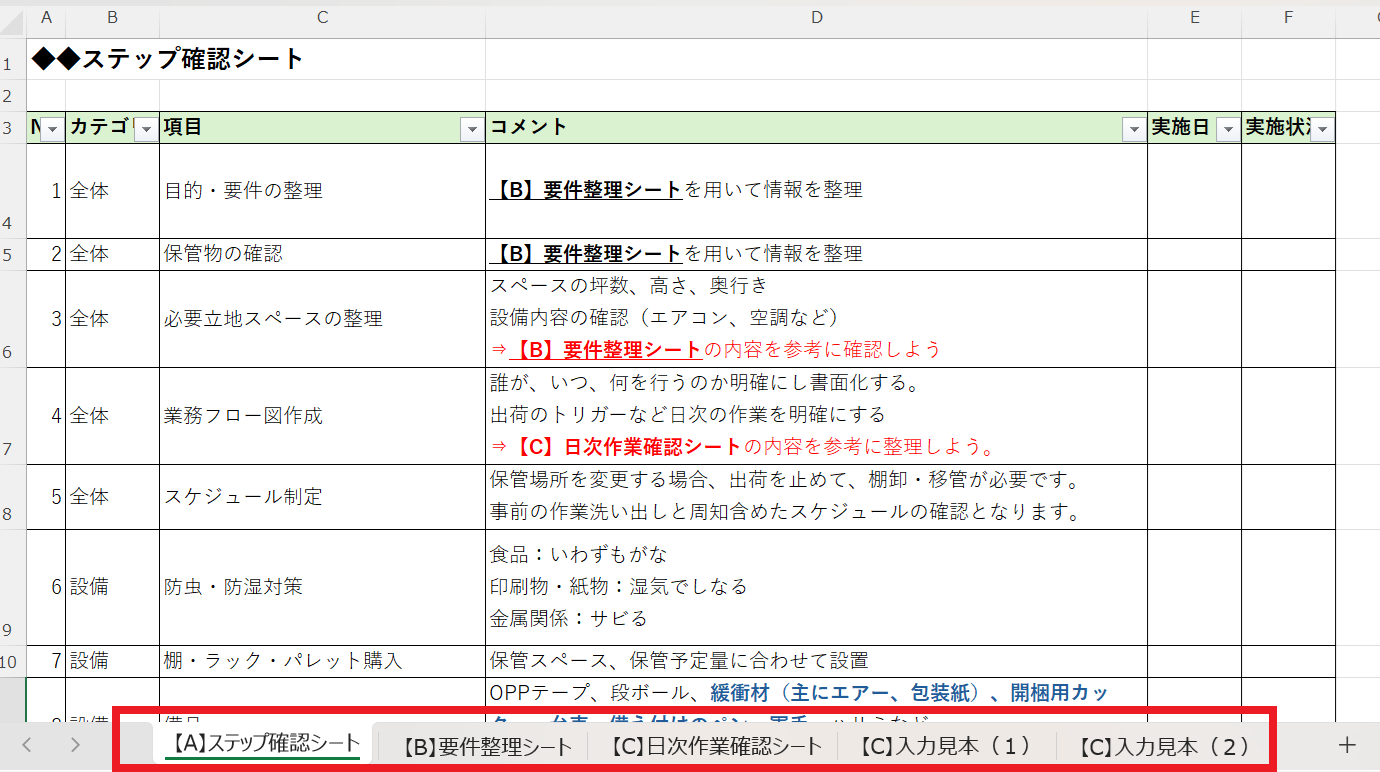Select column C header
Image resolution: width=1380 pixels, height=772 pixels.
click(322, 17)
